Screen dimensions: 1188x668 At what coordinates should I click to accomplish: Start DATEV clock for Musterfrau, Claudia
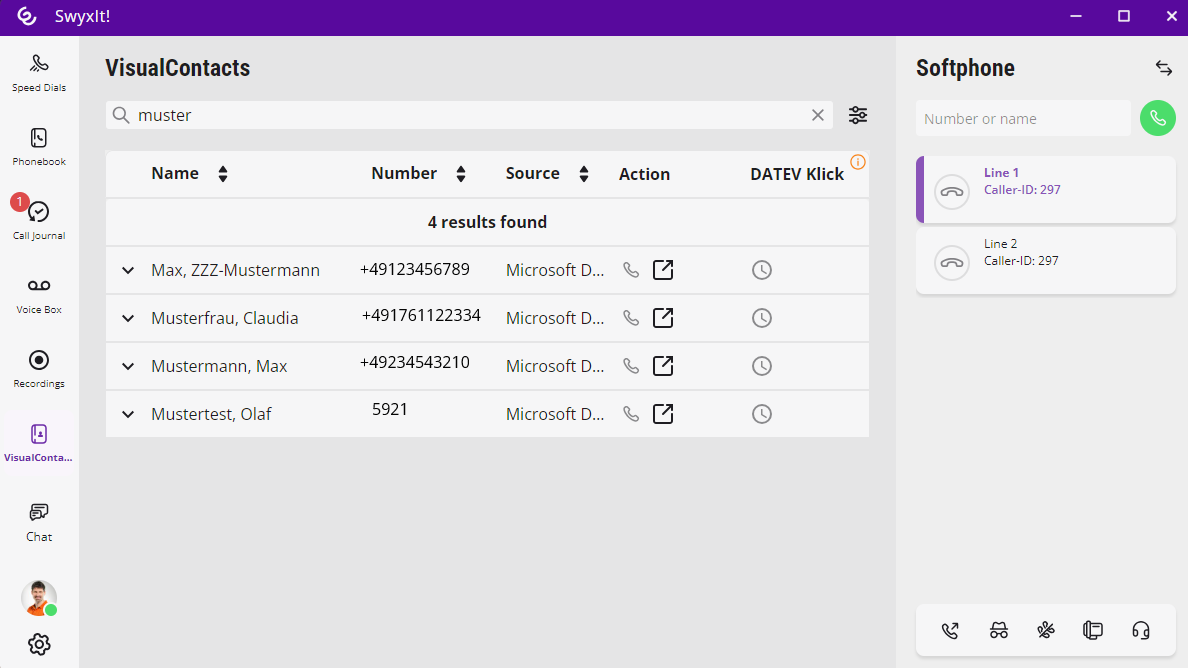761,318
